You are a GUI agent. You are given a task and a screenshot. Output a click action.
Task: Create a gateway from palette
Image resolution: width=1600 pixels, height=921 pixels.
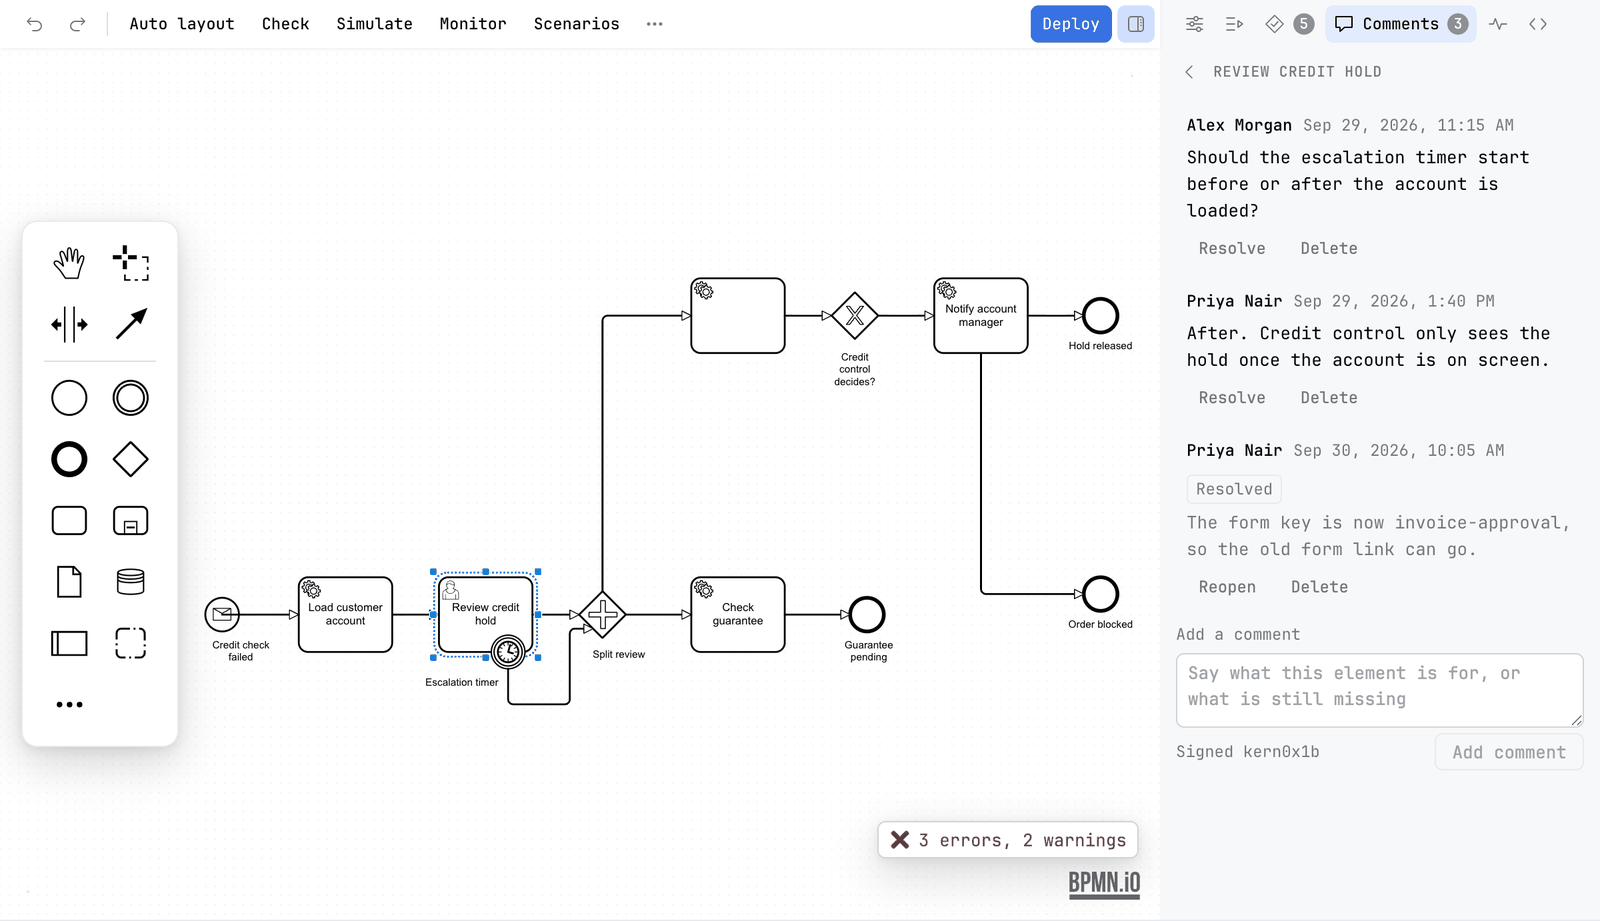point(131,460)
